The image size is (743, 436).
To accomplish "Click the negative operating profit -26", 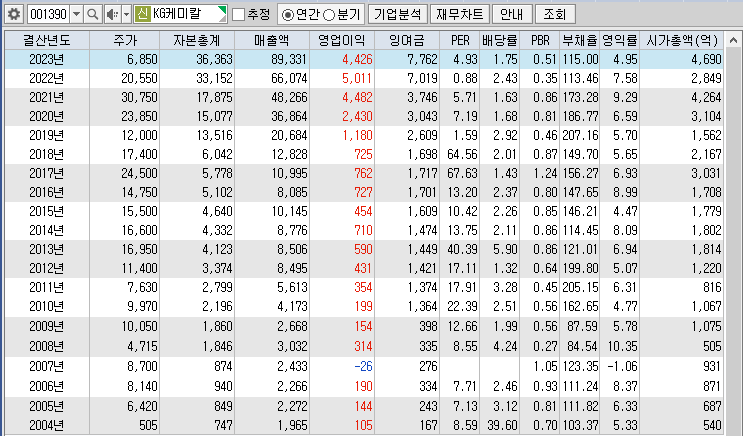I will coord(363,366).
